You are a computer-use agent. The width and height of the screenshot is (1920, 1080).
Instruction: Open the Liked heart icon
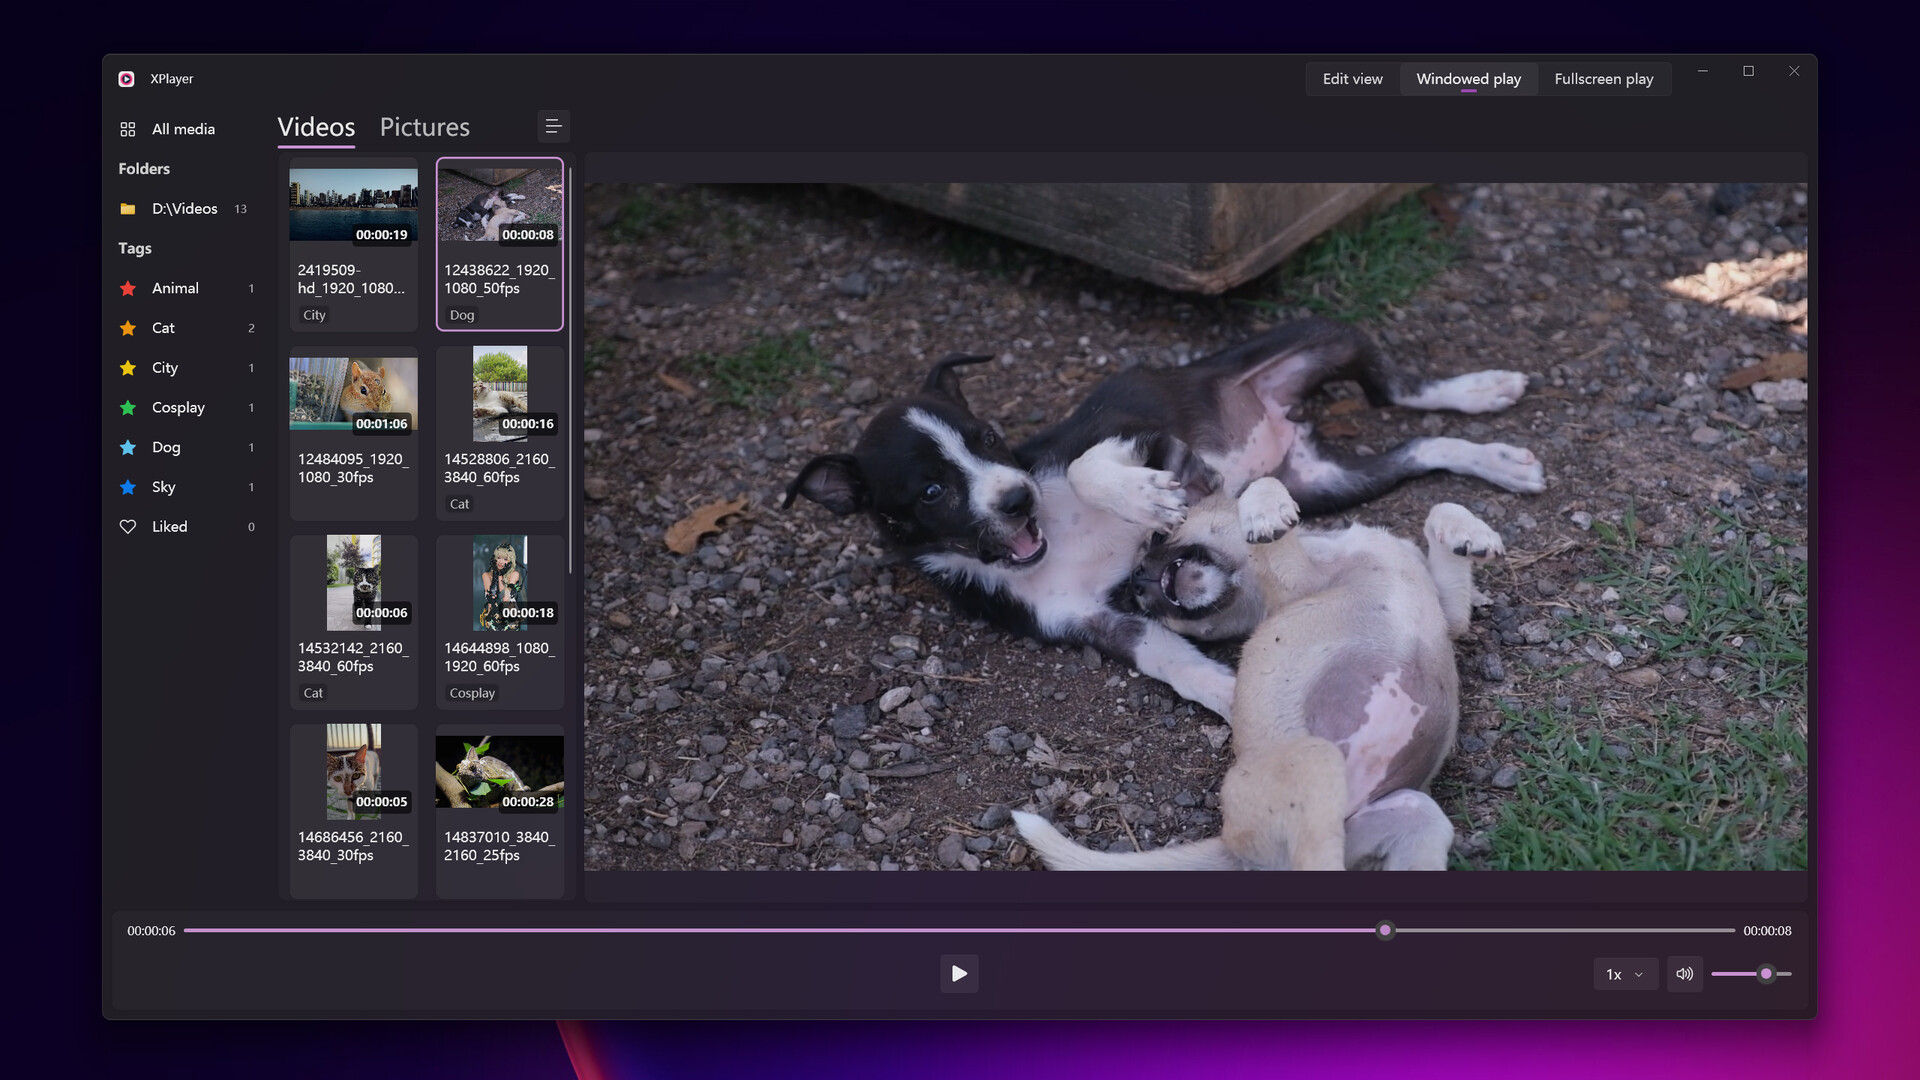point(128,526)
